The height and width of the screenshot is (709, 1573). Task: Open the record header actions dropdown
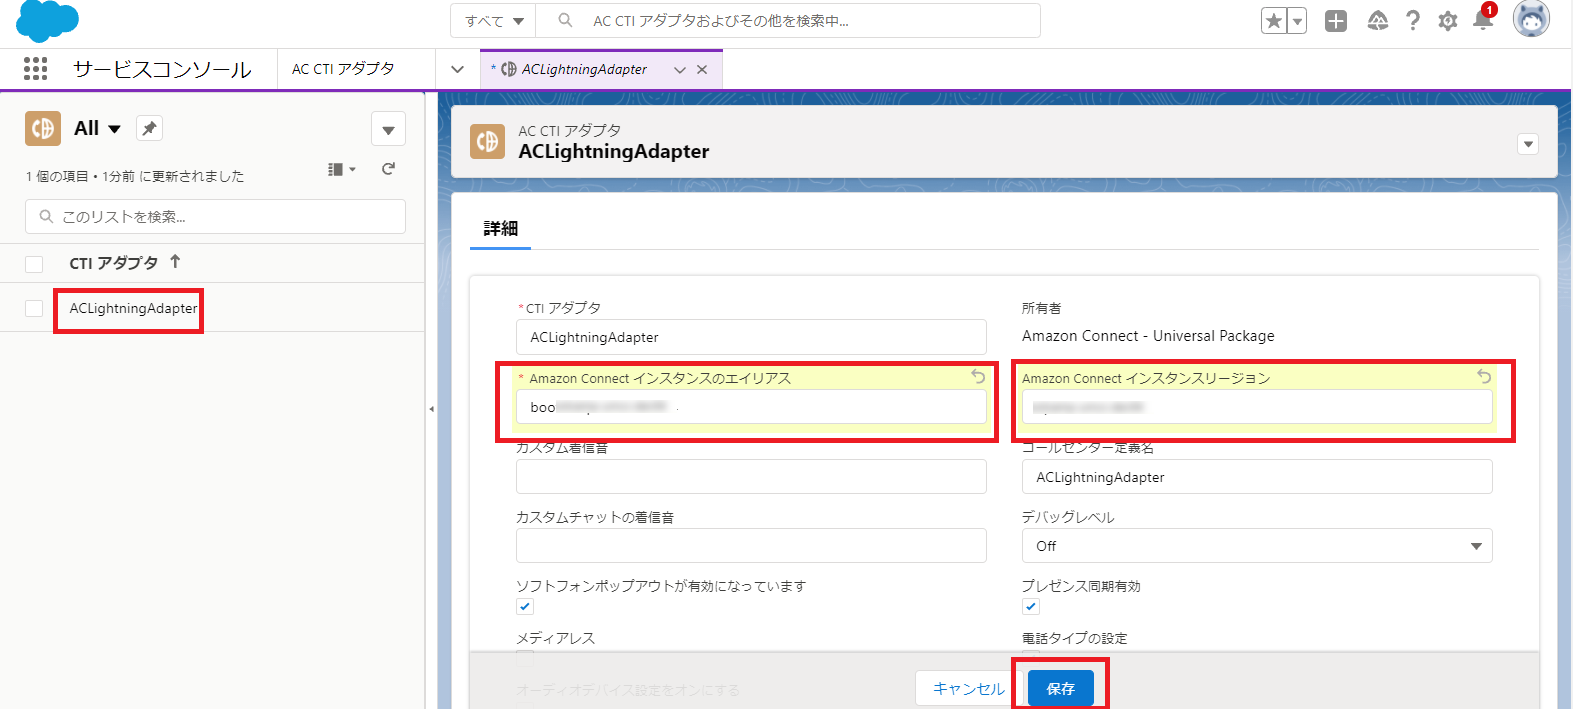[1527, 144]
